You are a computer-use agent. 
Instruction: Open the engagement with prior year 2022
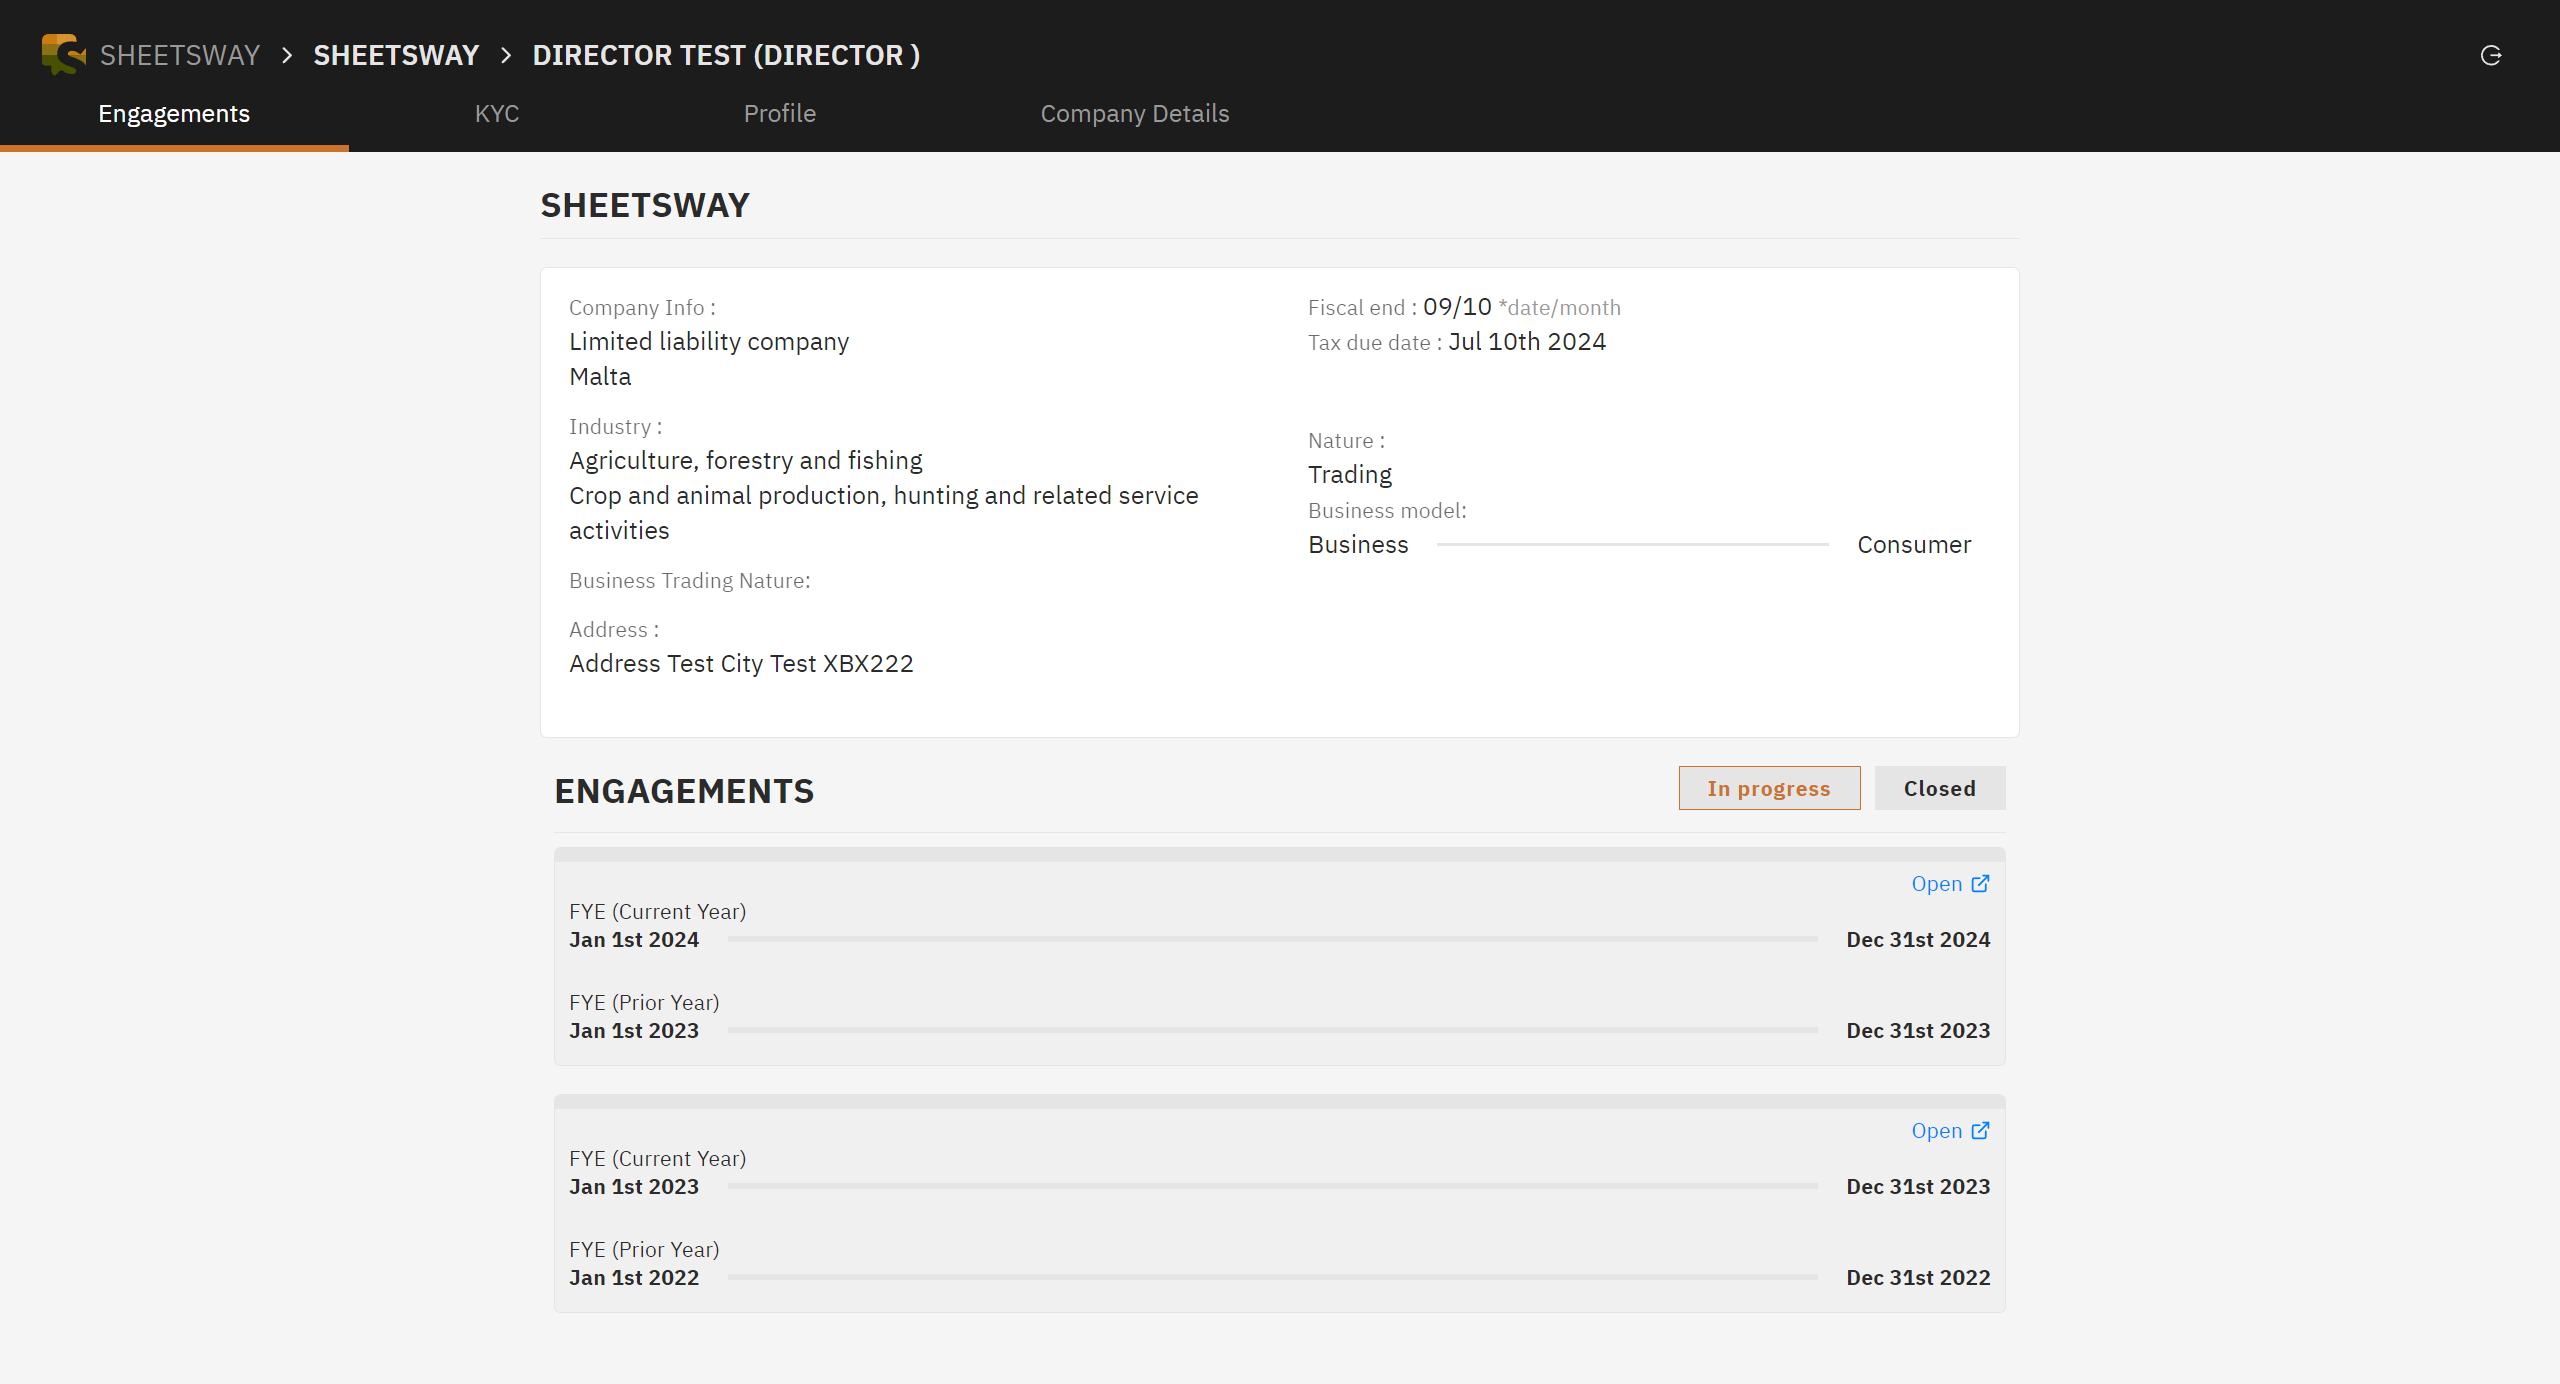click(1950, 1131)
